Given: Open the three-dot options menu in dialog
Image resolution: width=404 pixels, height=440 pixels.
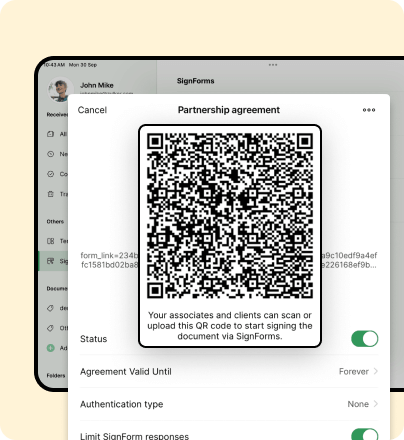Looking at the screenshot, I should coord(369,110).
